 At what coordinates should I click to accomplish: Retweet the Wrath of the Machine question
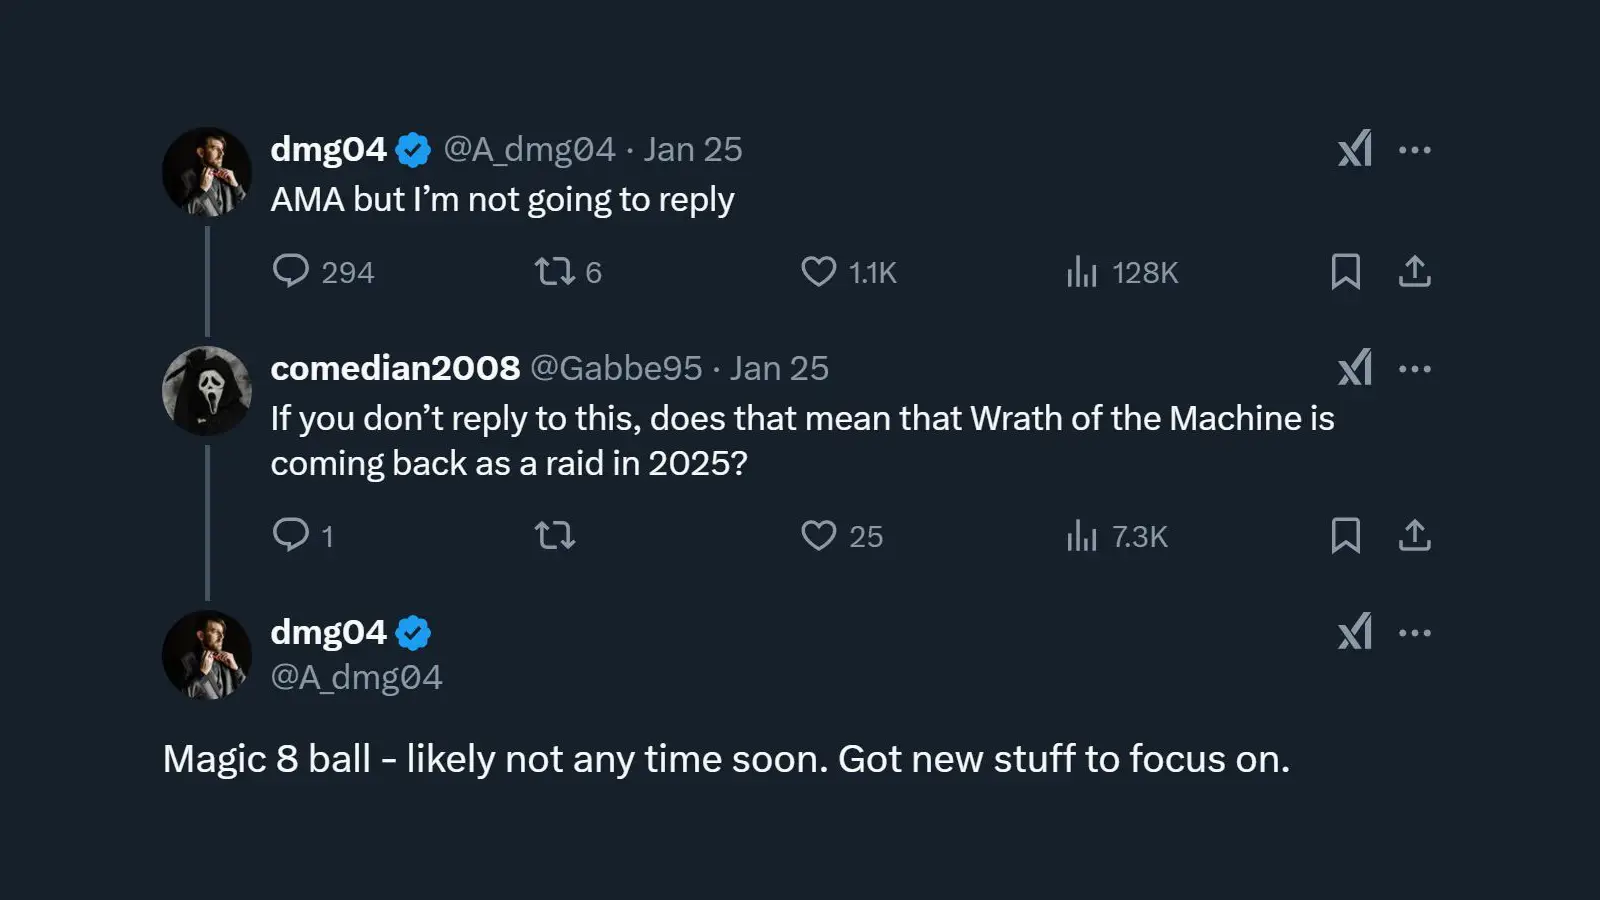[558, 536]
